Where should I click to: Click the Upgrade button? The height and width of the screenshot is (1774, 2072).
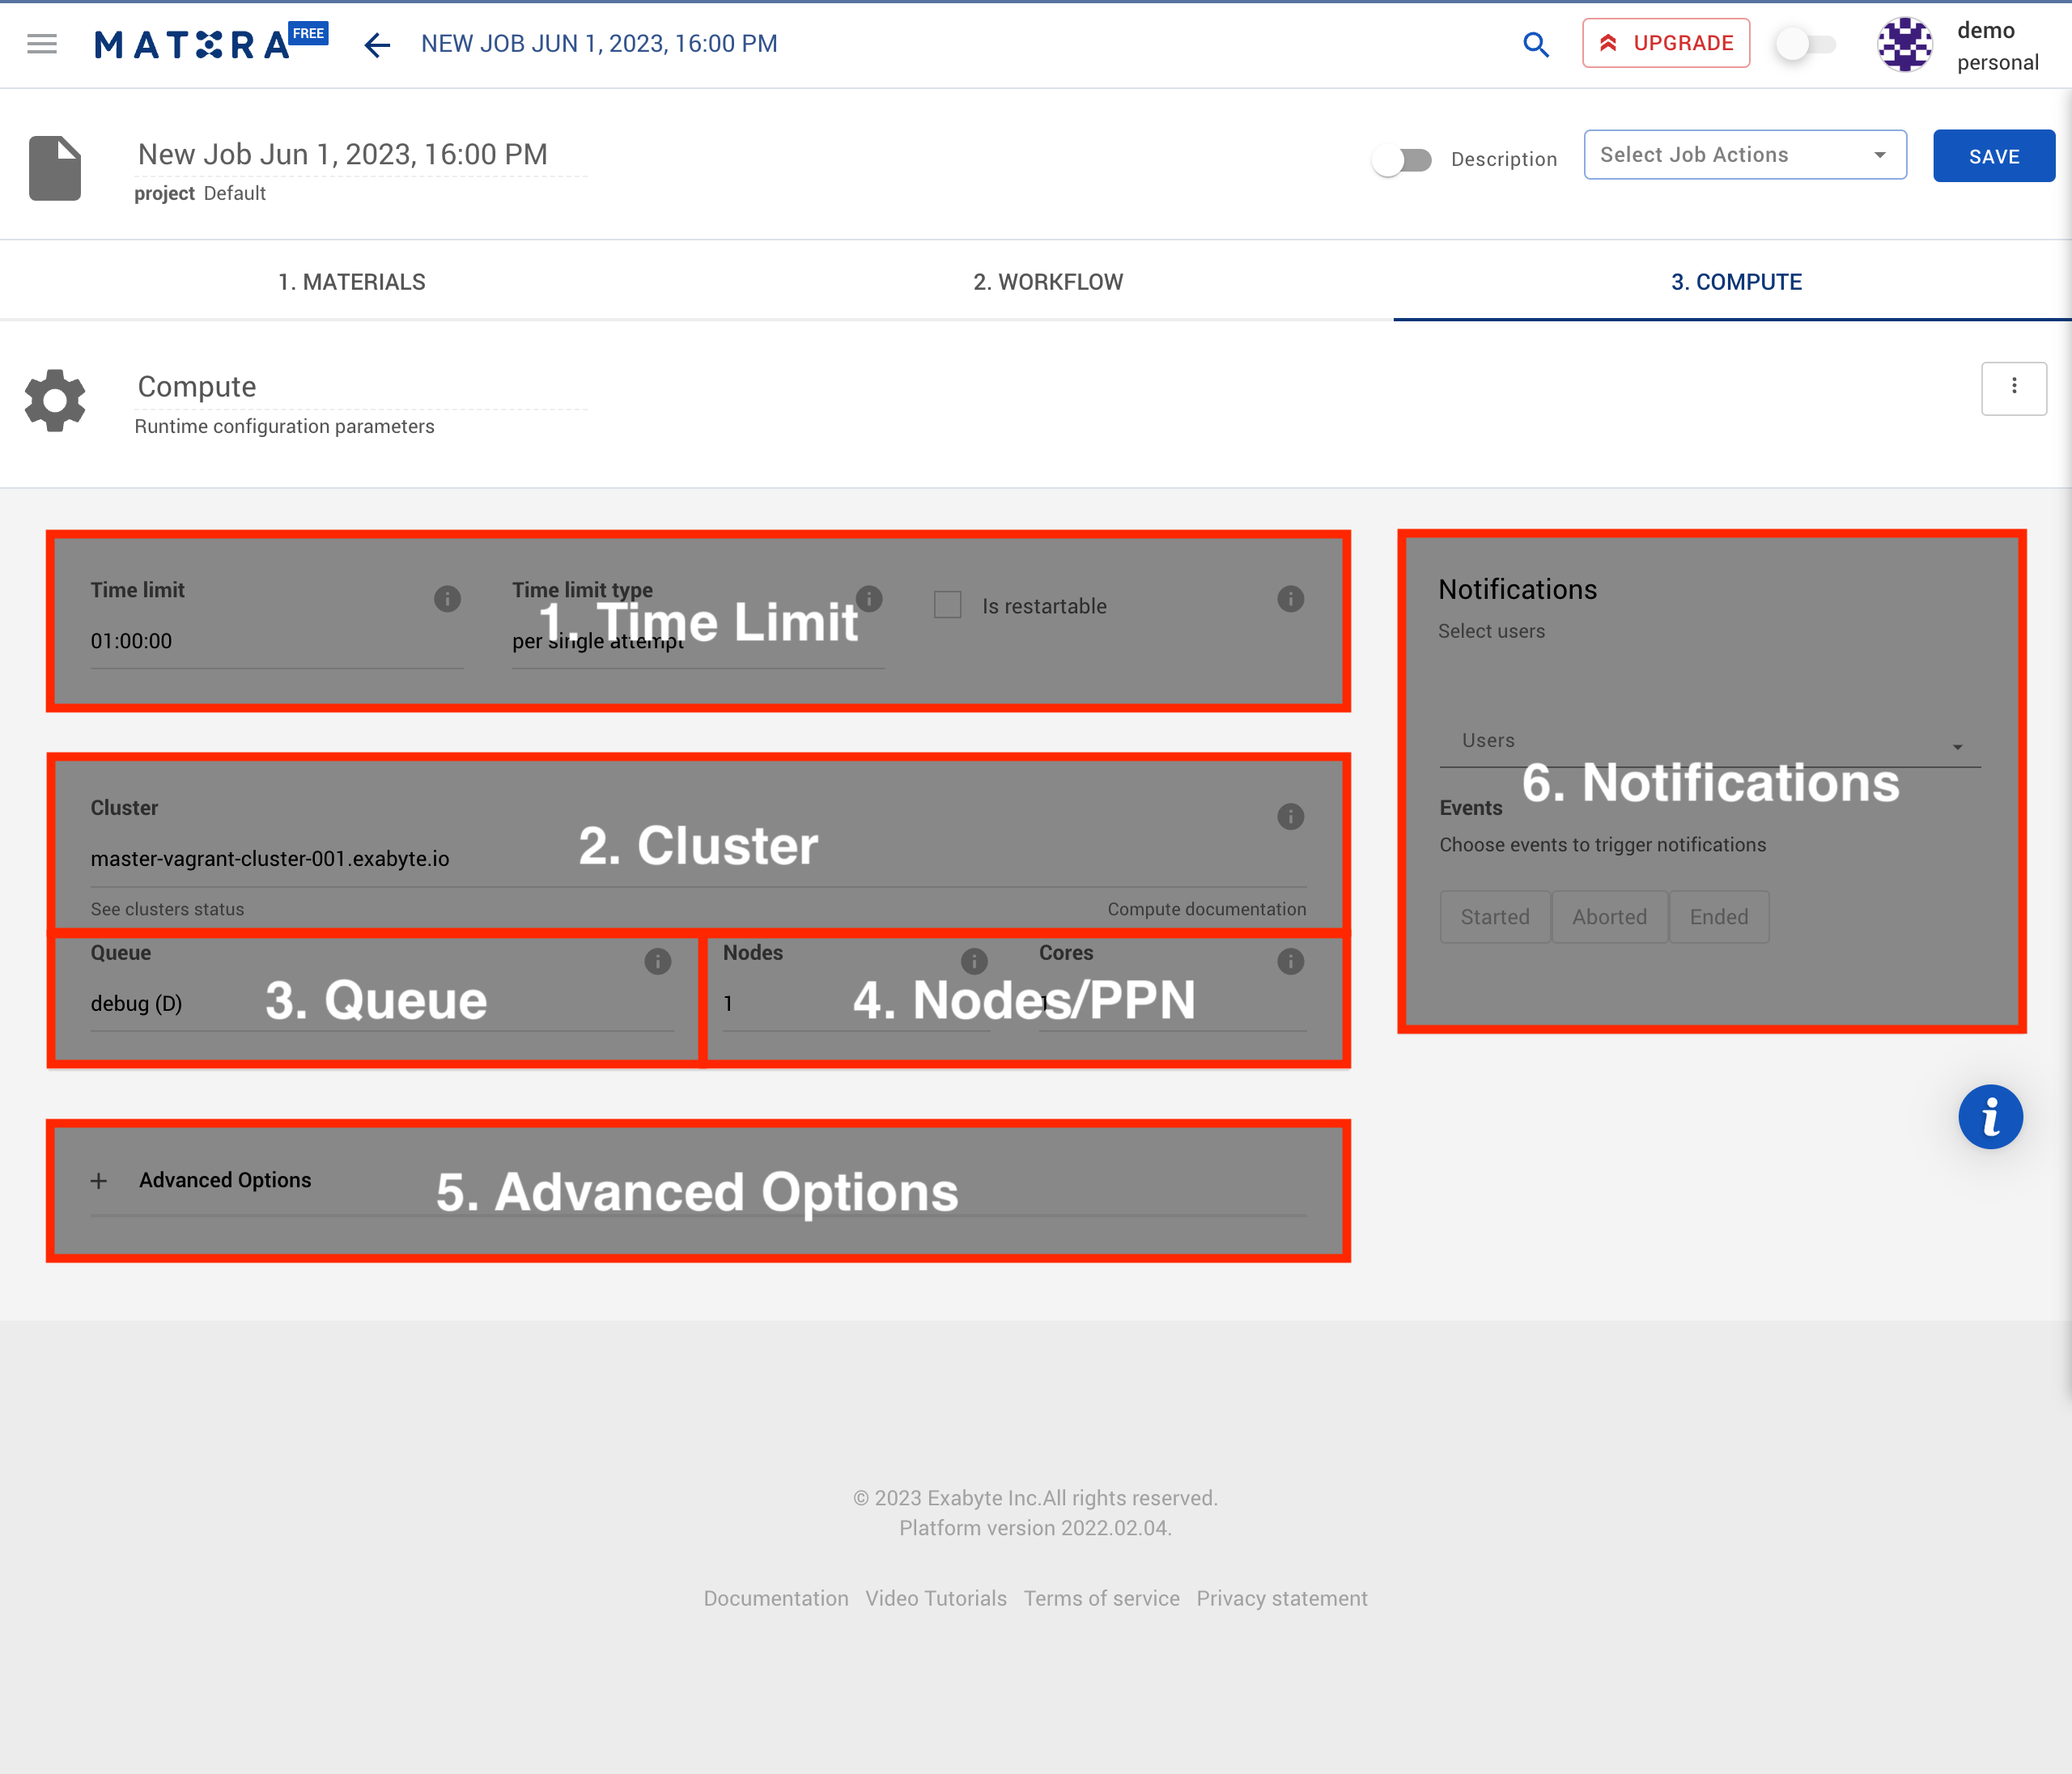coord(1665,43)
